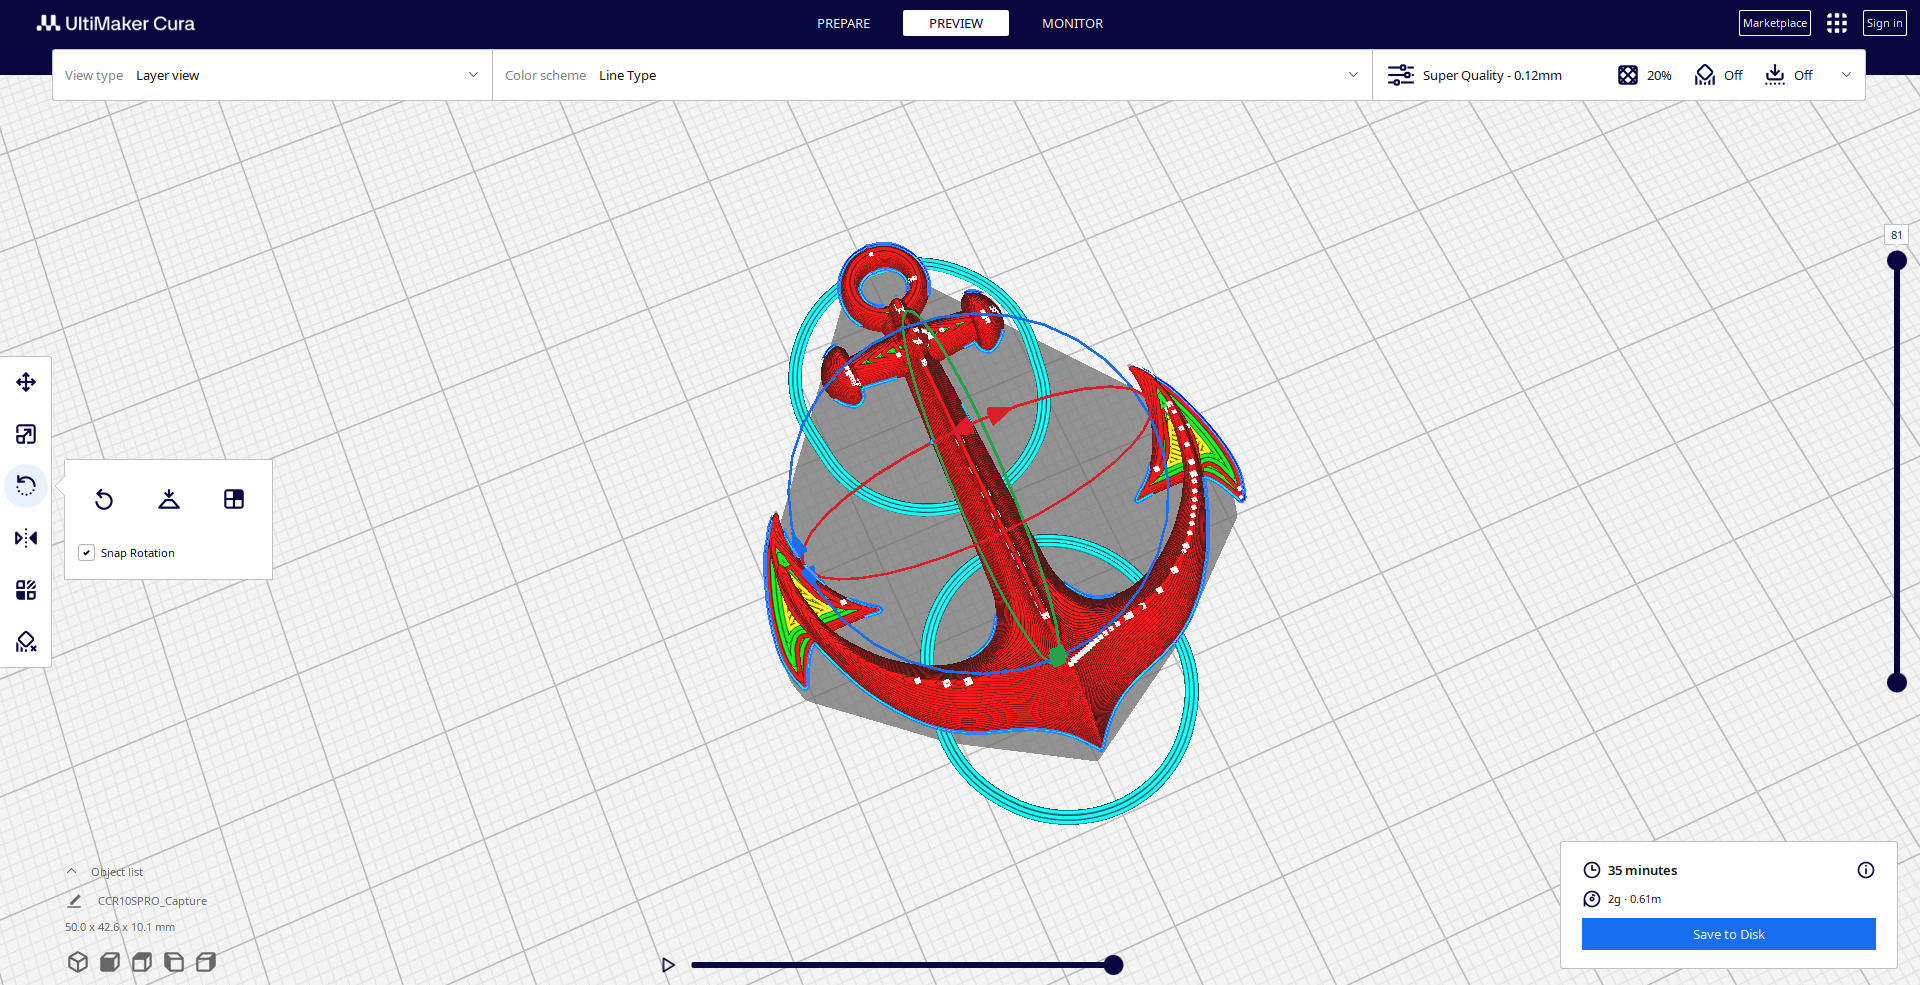The width and height of the screenshot is (1920, 985).
Task: Click the adhesion Off icon
Action: point(1775,75)
